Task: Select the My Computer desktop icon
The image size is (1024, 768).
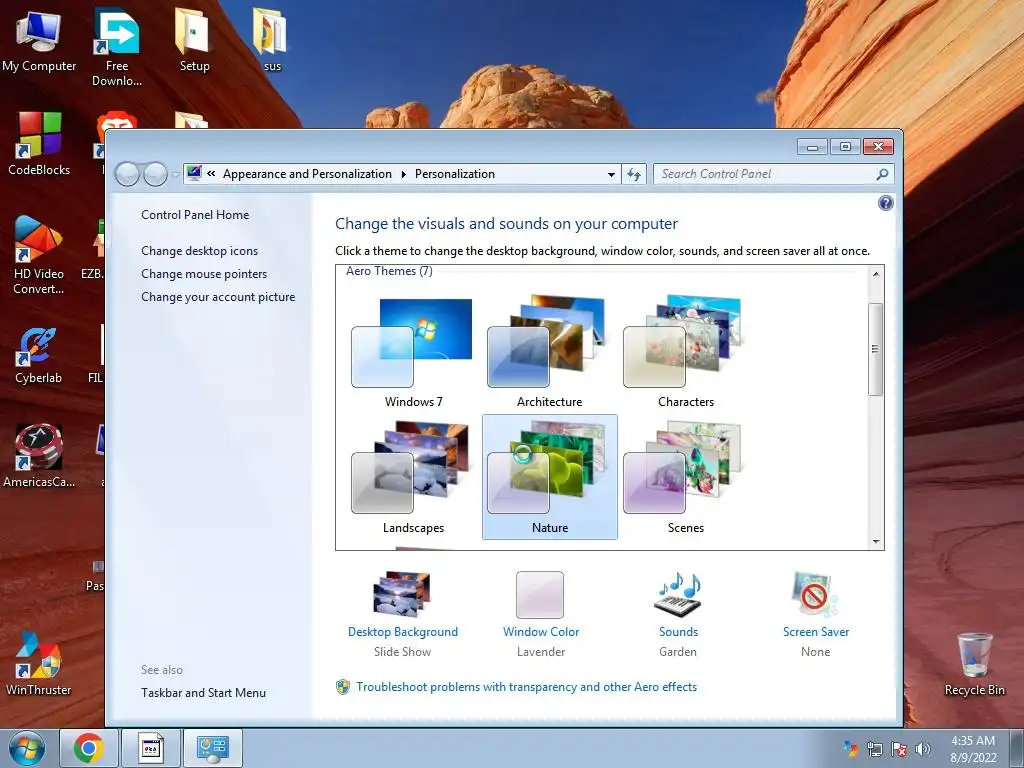Action: coord(39,41)
